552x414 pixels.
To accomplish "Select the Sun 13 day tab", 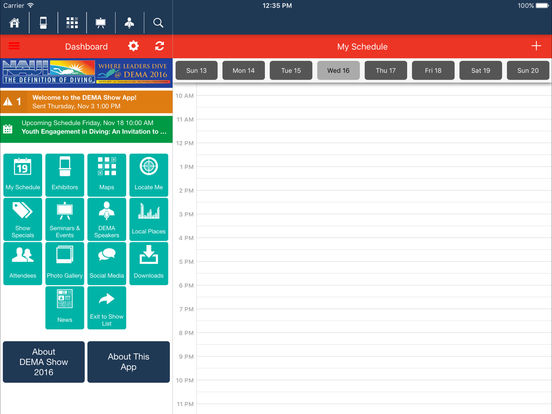I will click(196, 70).
